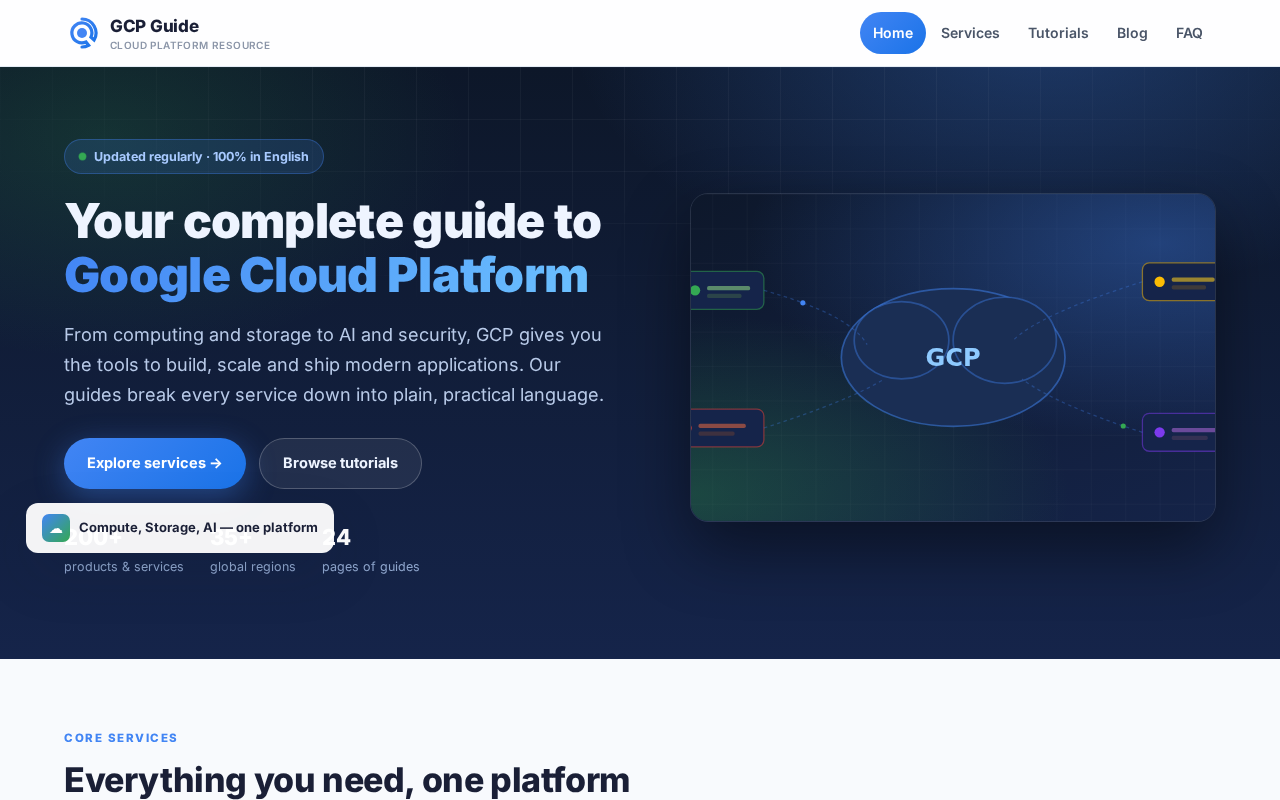Click the cloud icon in the floating badge
The height and width of the screenshot is (800, 1280).
pyautogui.click(x=56, y=528)
